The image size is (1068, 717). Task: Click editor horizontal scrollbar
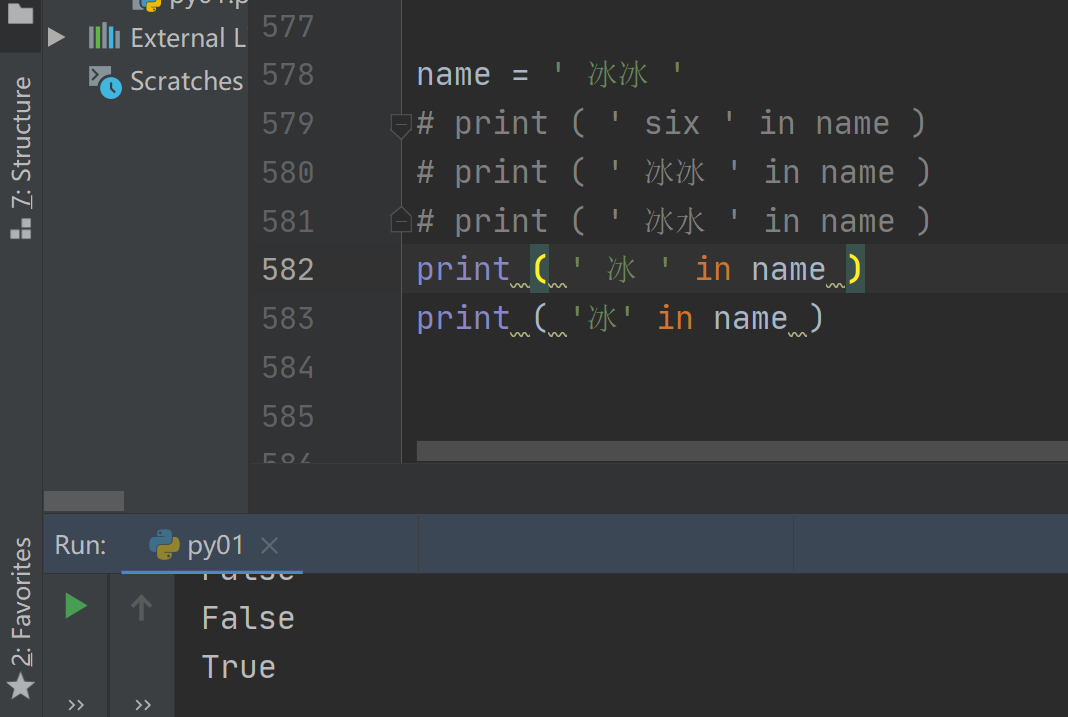742,451
